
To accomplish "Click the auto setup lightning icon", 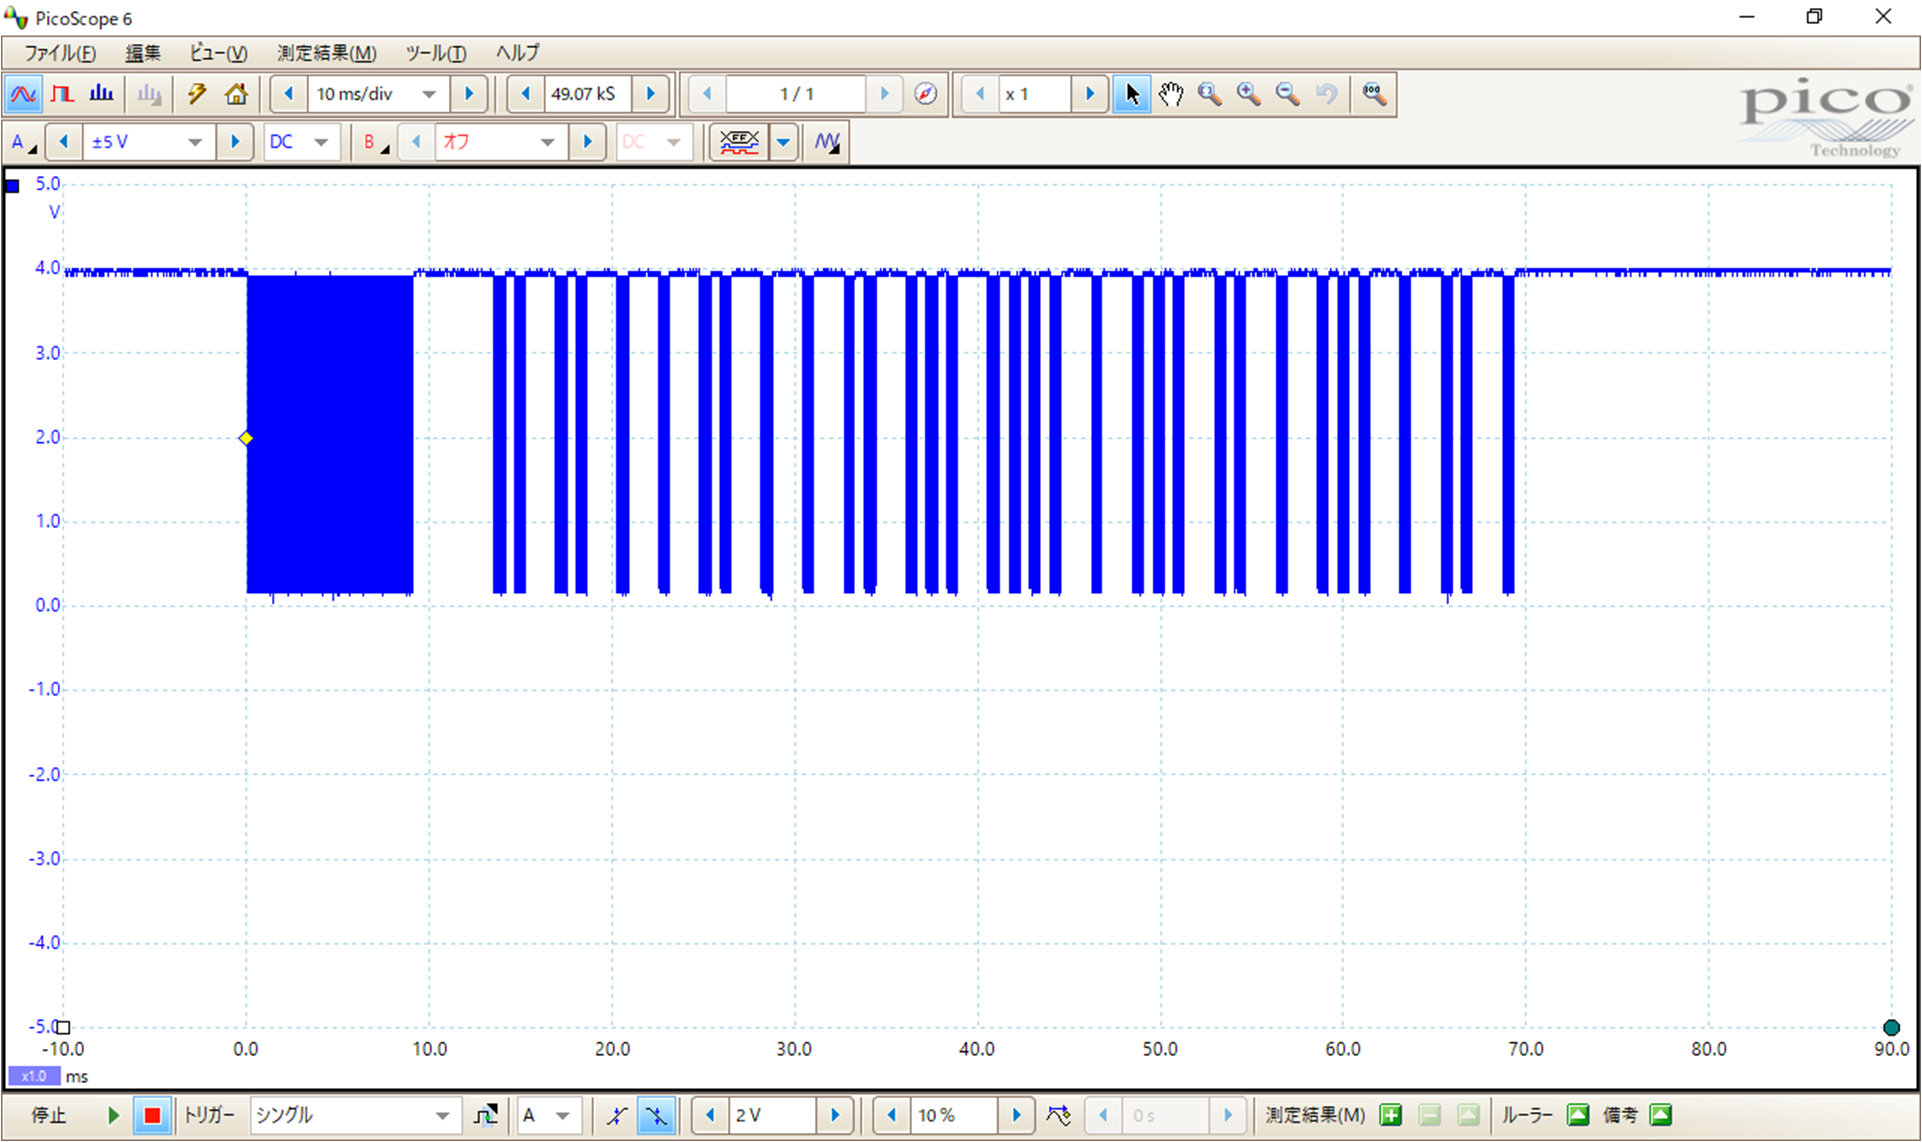I will click(196, 94).
